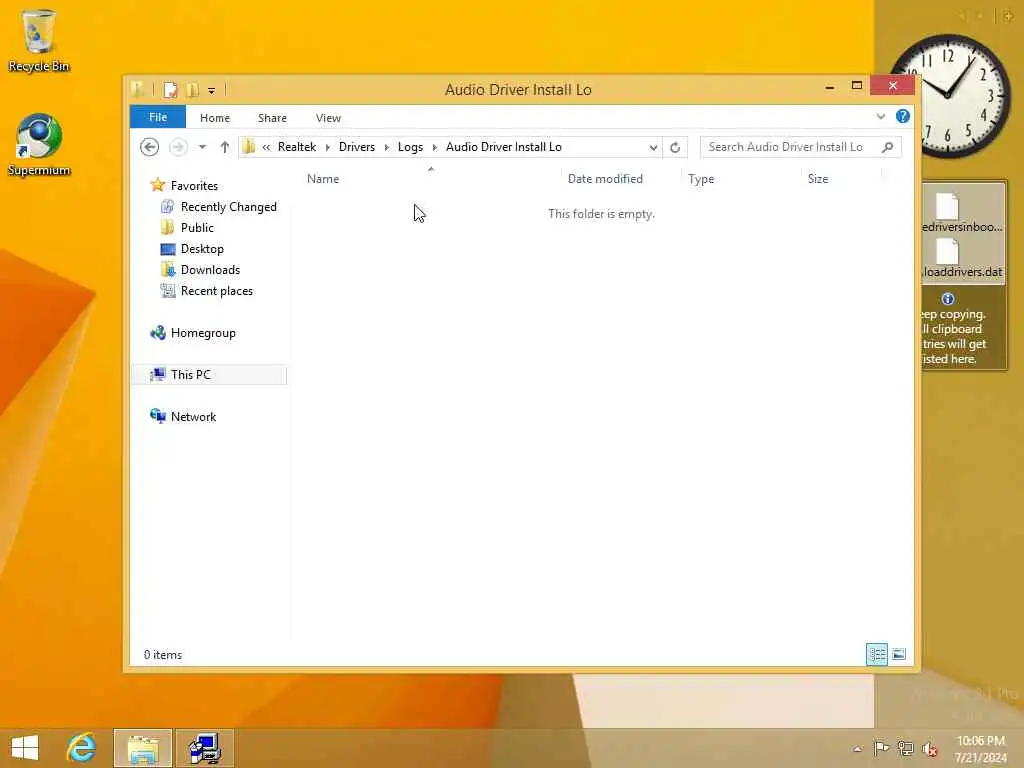Switch to the View ribbon tab

(328, 118)
